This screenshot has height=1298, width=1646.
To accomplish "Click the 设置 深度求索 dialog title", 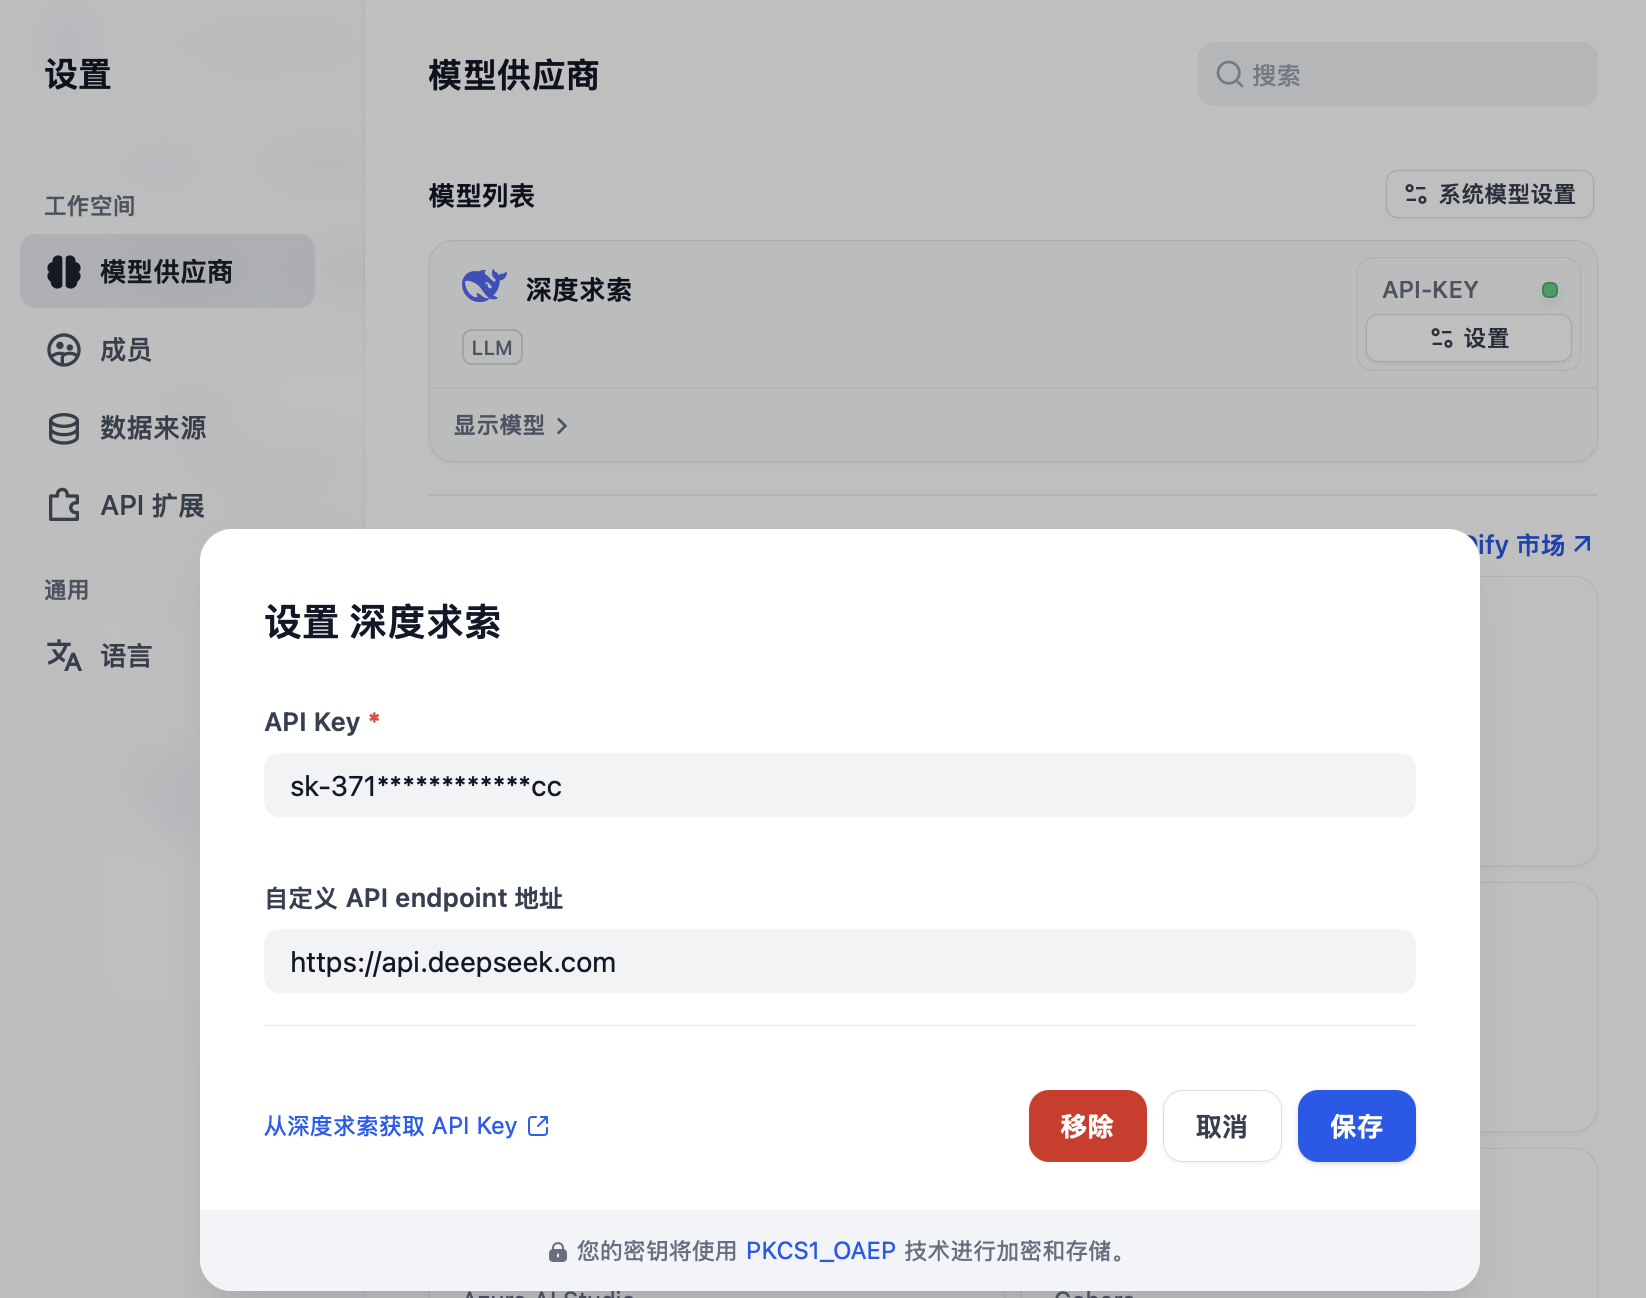I will coord(383,622).
